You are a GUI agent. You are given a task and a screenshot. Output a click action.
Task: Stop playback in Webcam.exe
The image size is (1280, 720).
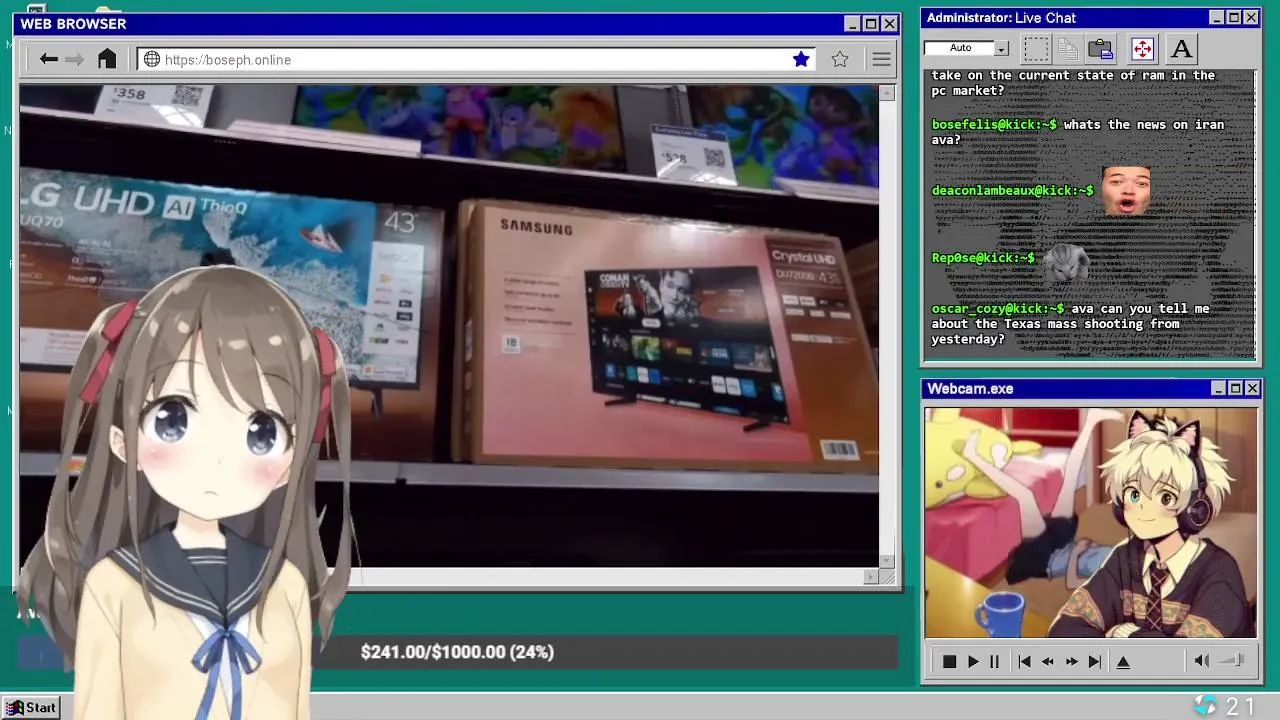pos(949,661)
